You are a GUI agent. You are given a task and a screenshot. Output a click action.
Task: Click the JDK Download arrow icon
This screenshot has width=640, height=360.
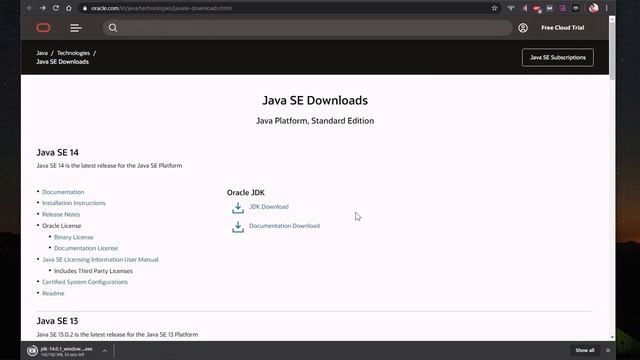click(x=238, y=207)
